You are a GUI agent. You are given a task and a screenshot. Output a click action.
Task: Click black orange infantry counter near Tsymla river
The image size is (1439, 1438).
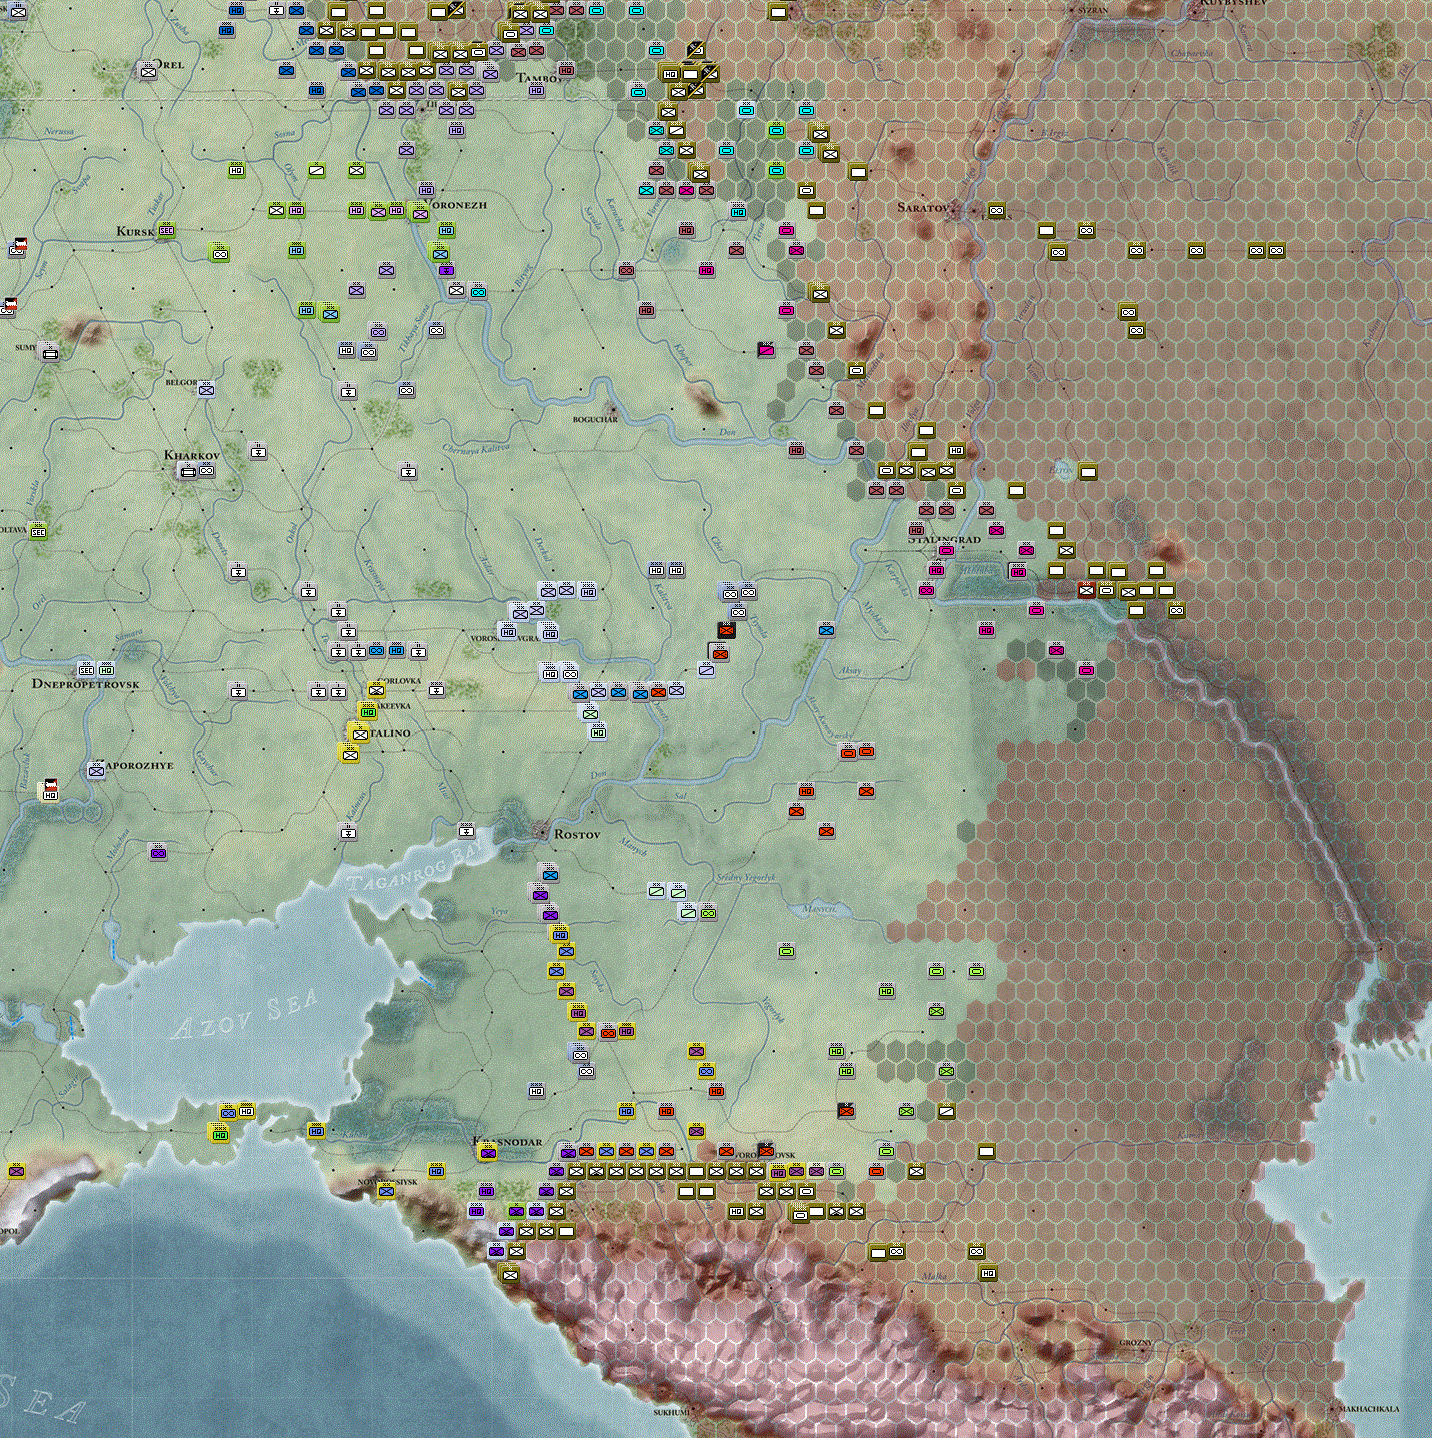coord(726,630)
